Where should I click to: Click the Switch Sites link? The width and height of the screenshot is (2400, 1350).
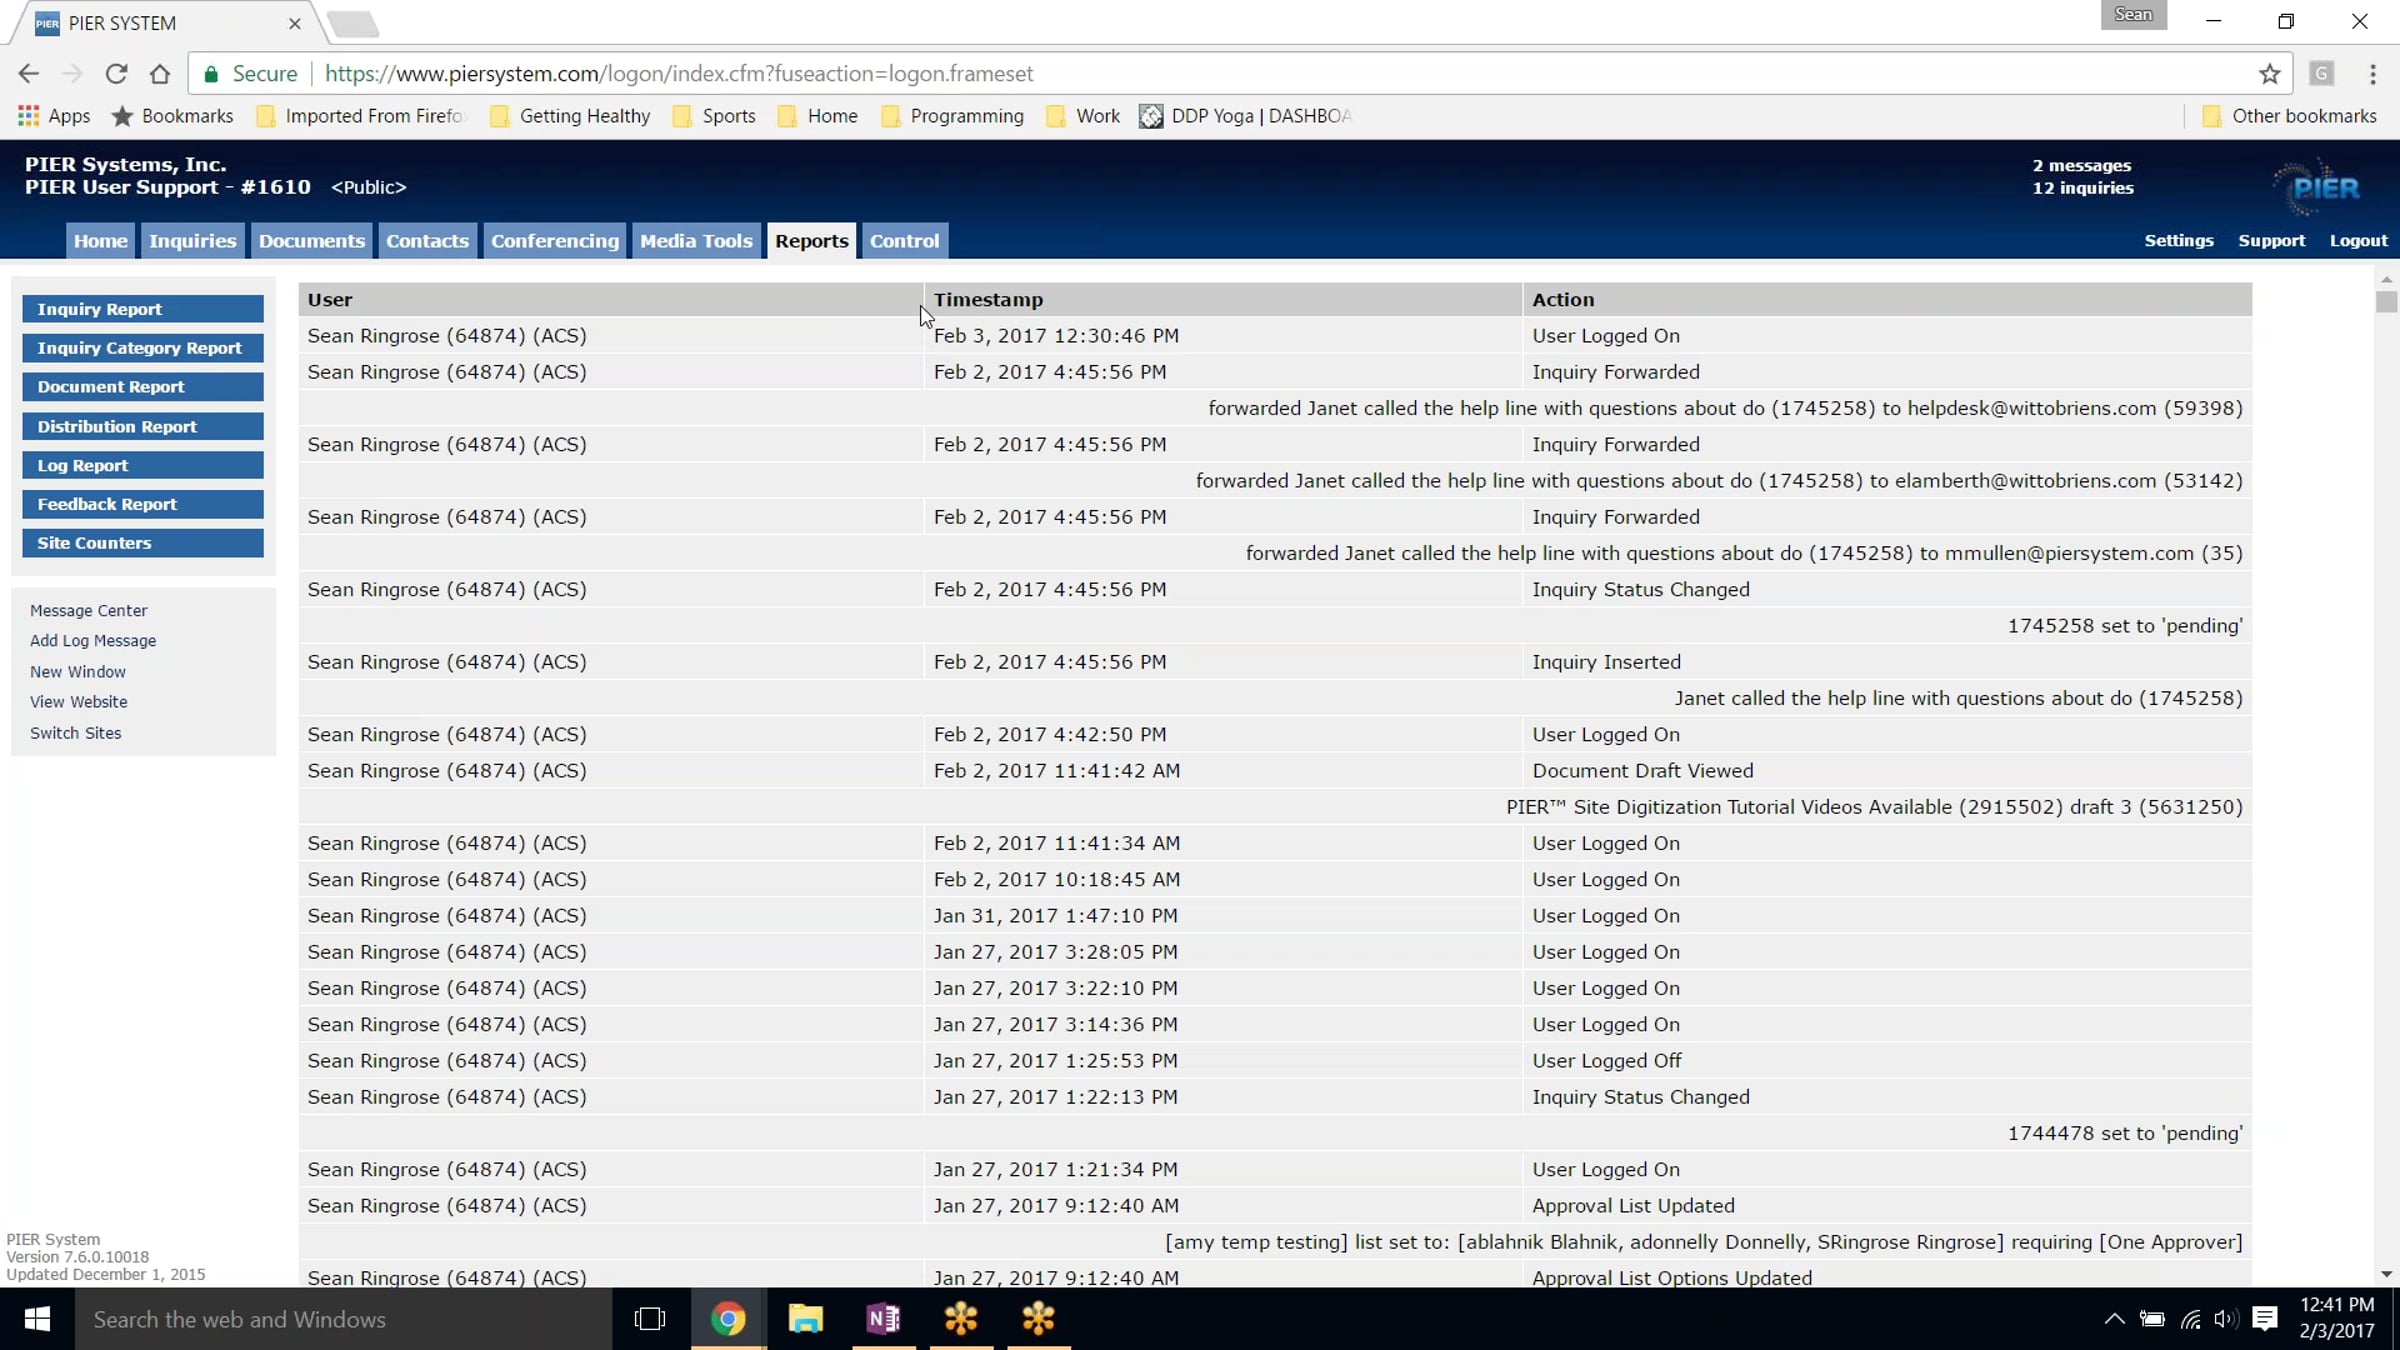pyautogui.click(x=75, y=733)
